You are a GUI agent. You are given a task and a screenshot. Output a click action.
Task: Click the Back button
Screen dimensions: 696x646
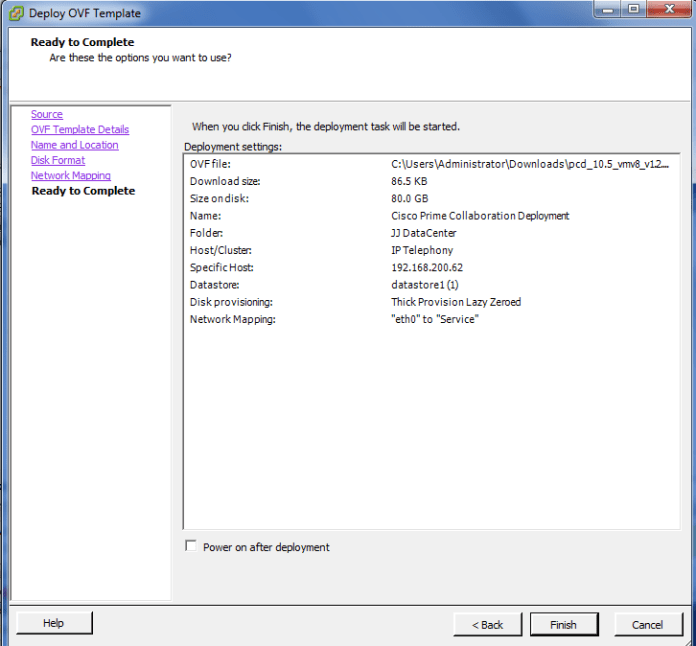tap(487, 624)
